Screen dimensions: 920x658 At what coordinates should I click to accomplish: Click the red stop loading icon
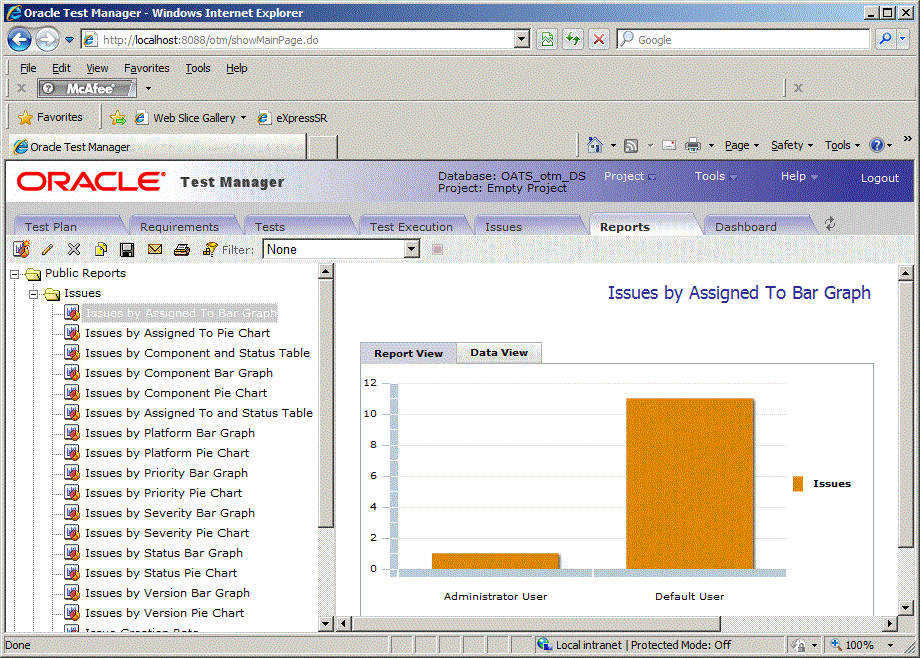click(x=598, y=39)
